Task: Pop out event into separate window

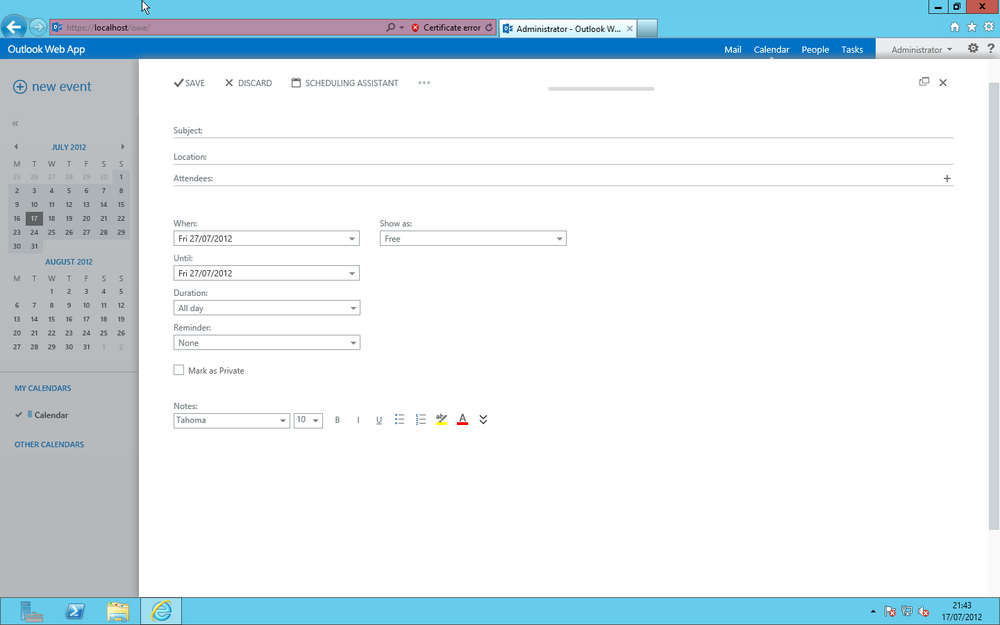Action: (x=923, y=82)
